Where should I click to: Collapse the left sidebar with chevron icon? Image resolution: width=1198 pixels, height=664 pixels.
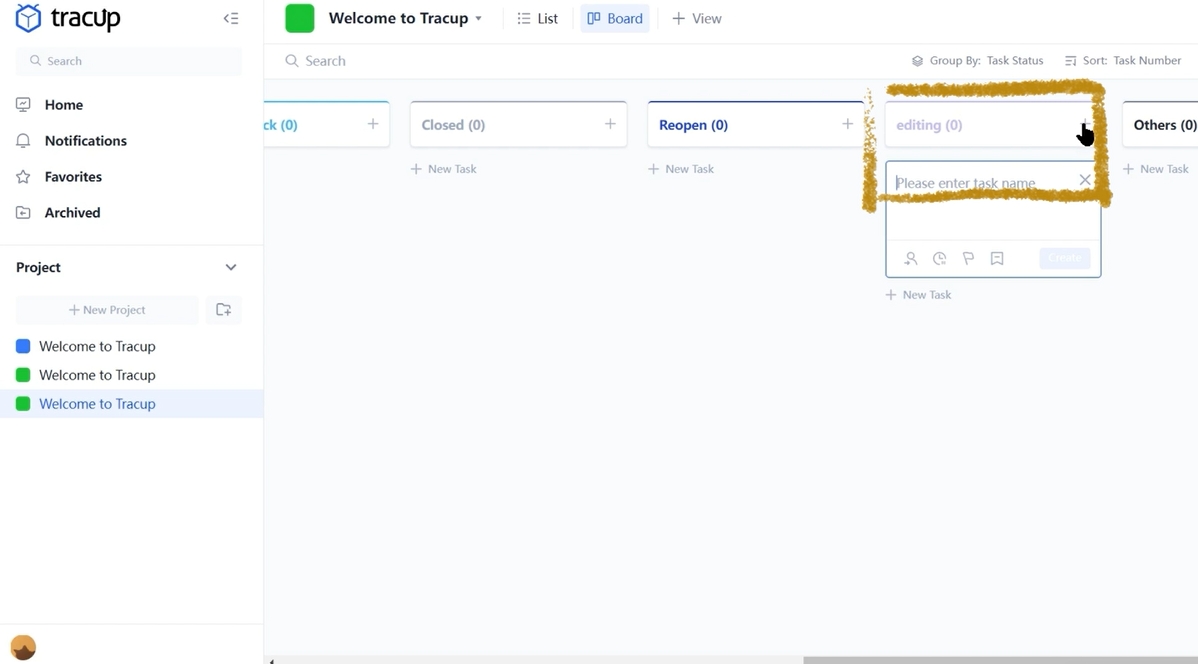(231, 18)
